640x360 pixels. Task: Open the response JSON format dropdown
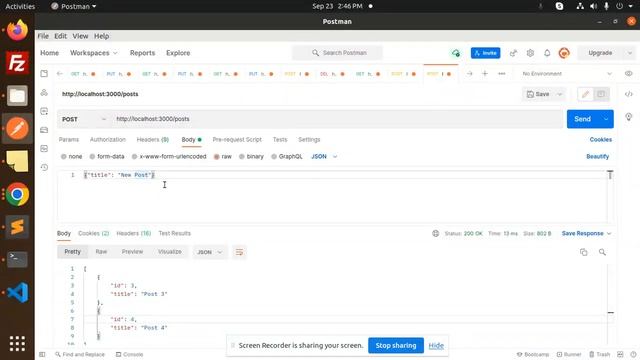click(210, 252)
